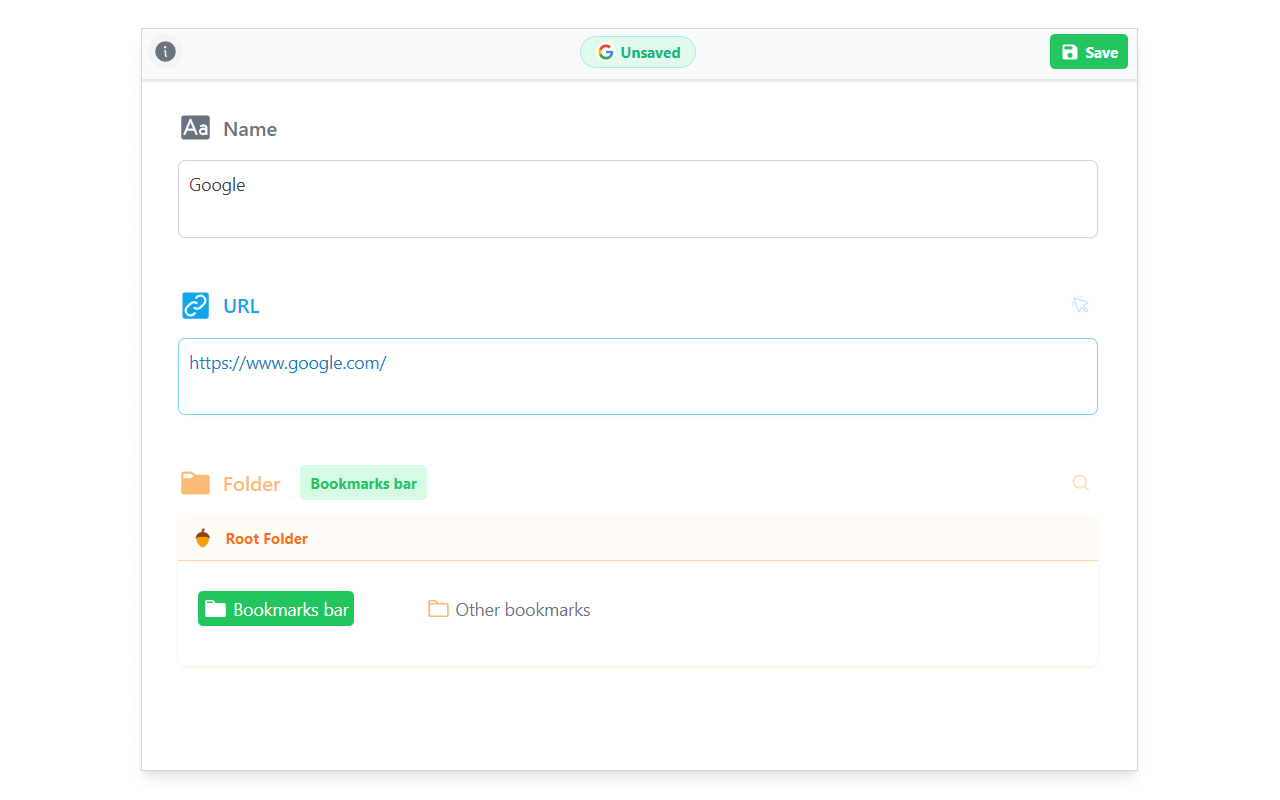This screenshot has height=800, width=1280.
Task: Choose the Other bookmarks folder
Action: 509,609
